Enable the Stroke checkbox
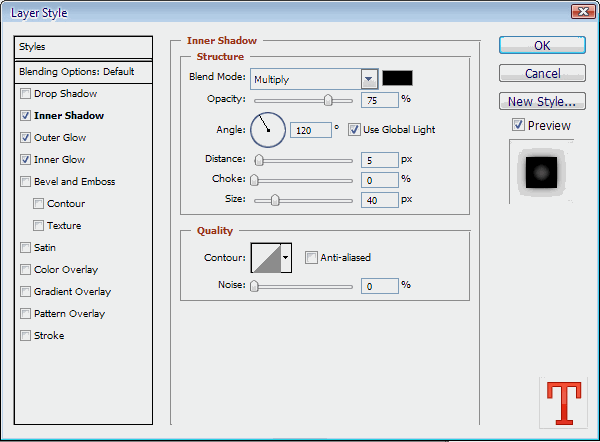 tap(25, 336)
